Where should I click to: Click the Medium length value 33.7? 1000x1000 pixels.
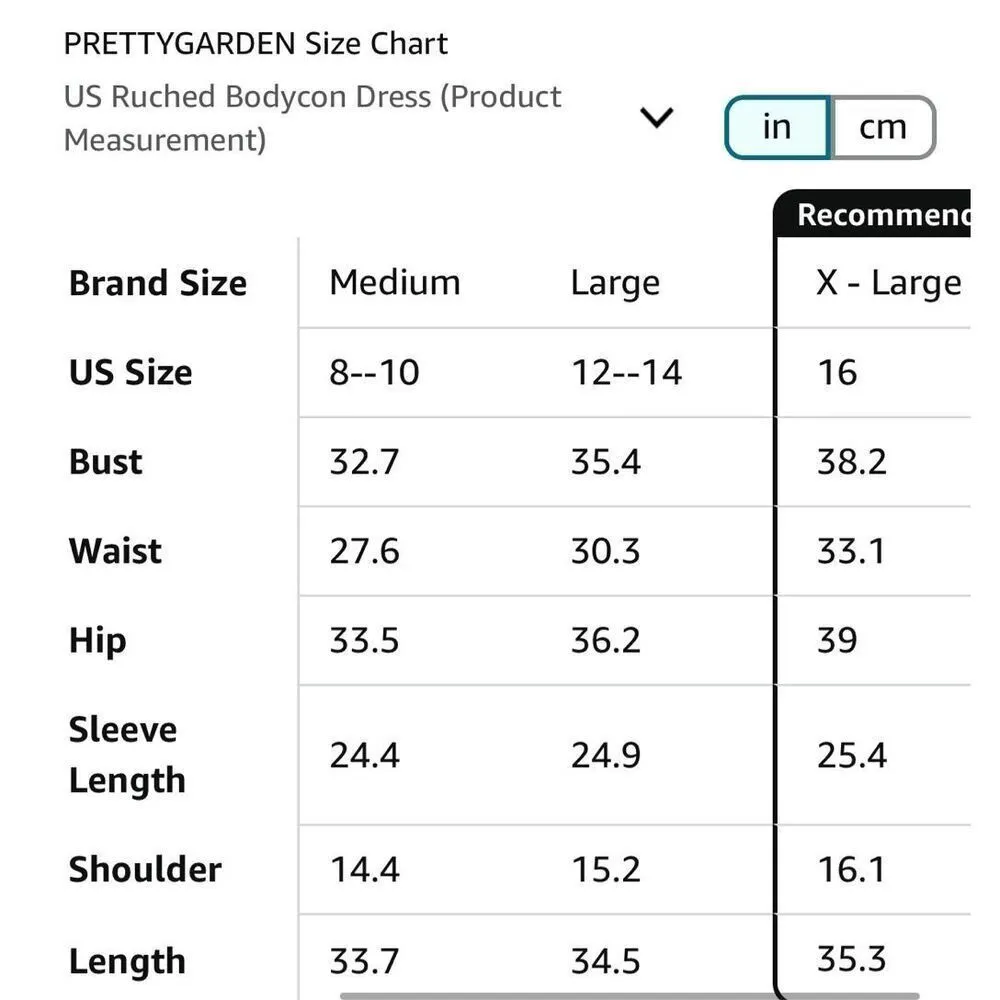(x=364, y=961)
